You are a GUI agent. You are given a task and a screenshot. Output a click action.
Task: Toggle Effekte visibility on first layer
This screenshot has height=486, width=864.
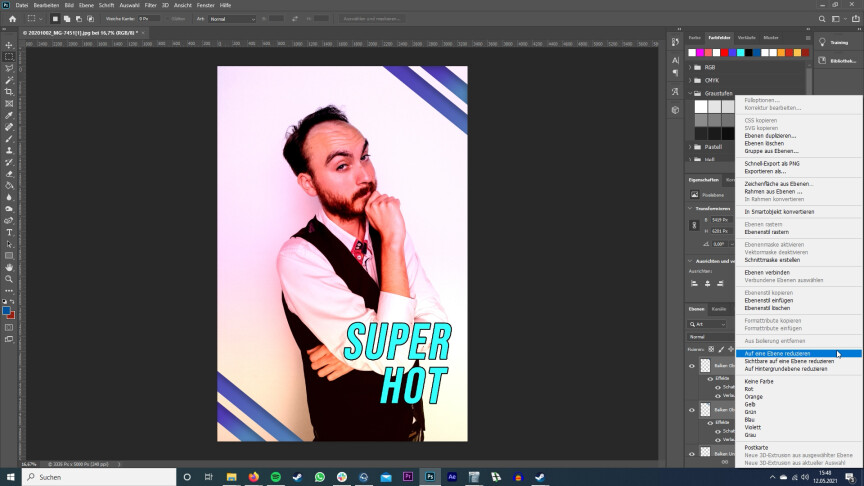click(x=710, y=379)
